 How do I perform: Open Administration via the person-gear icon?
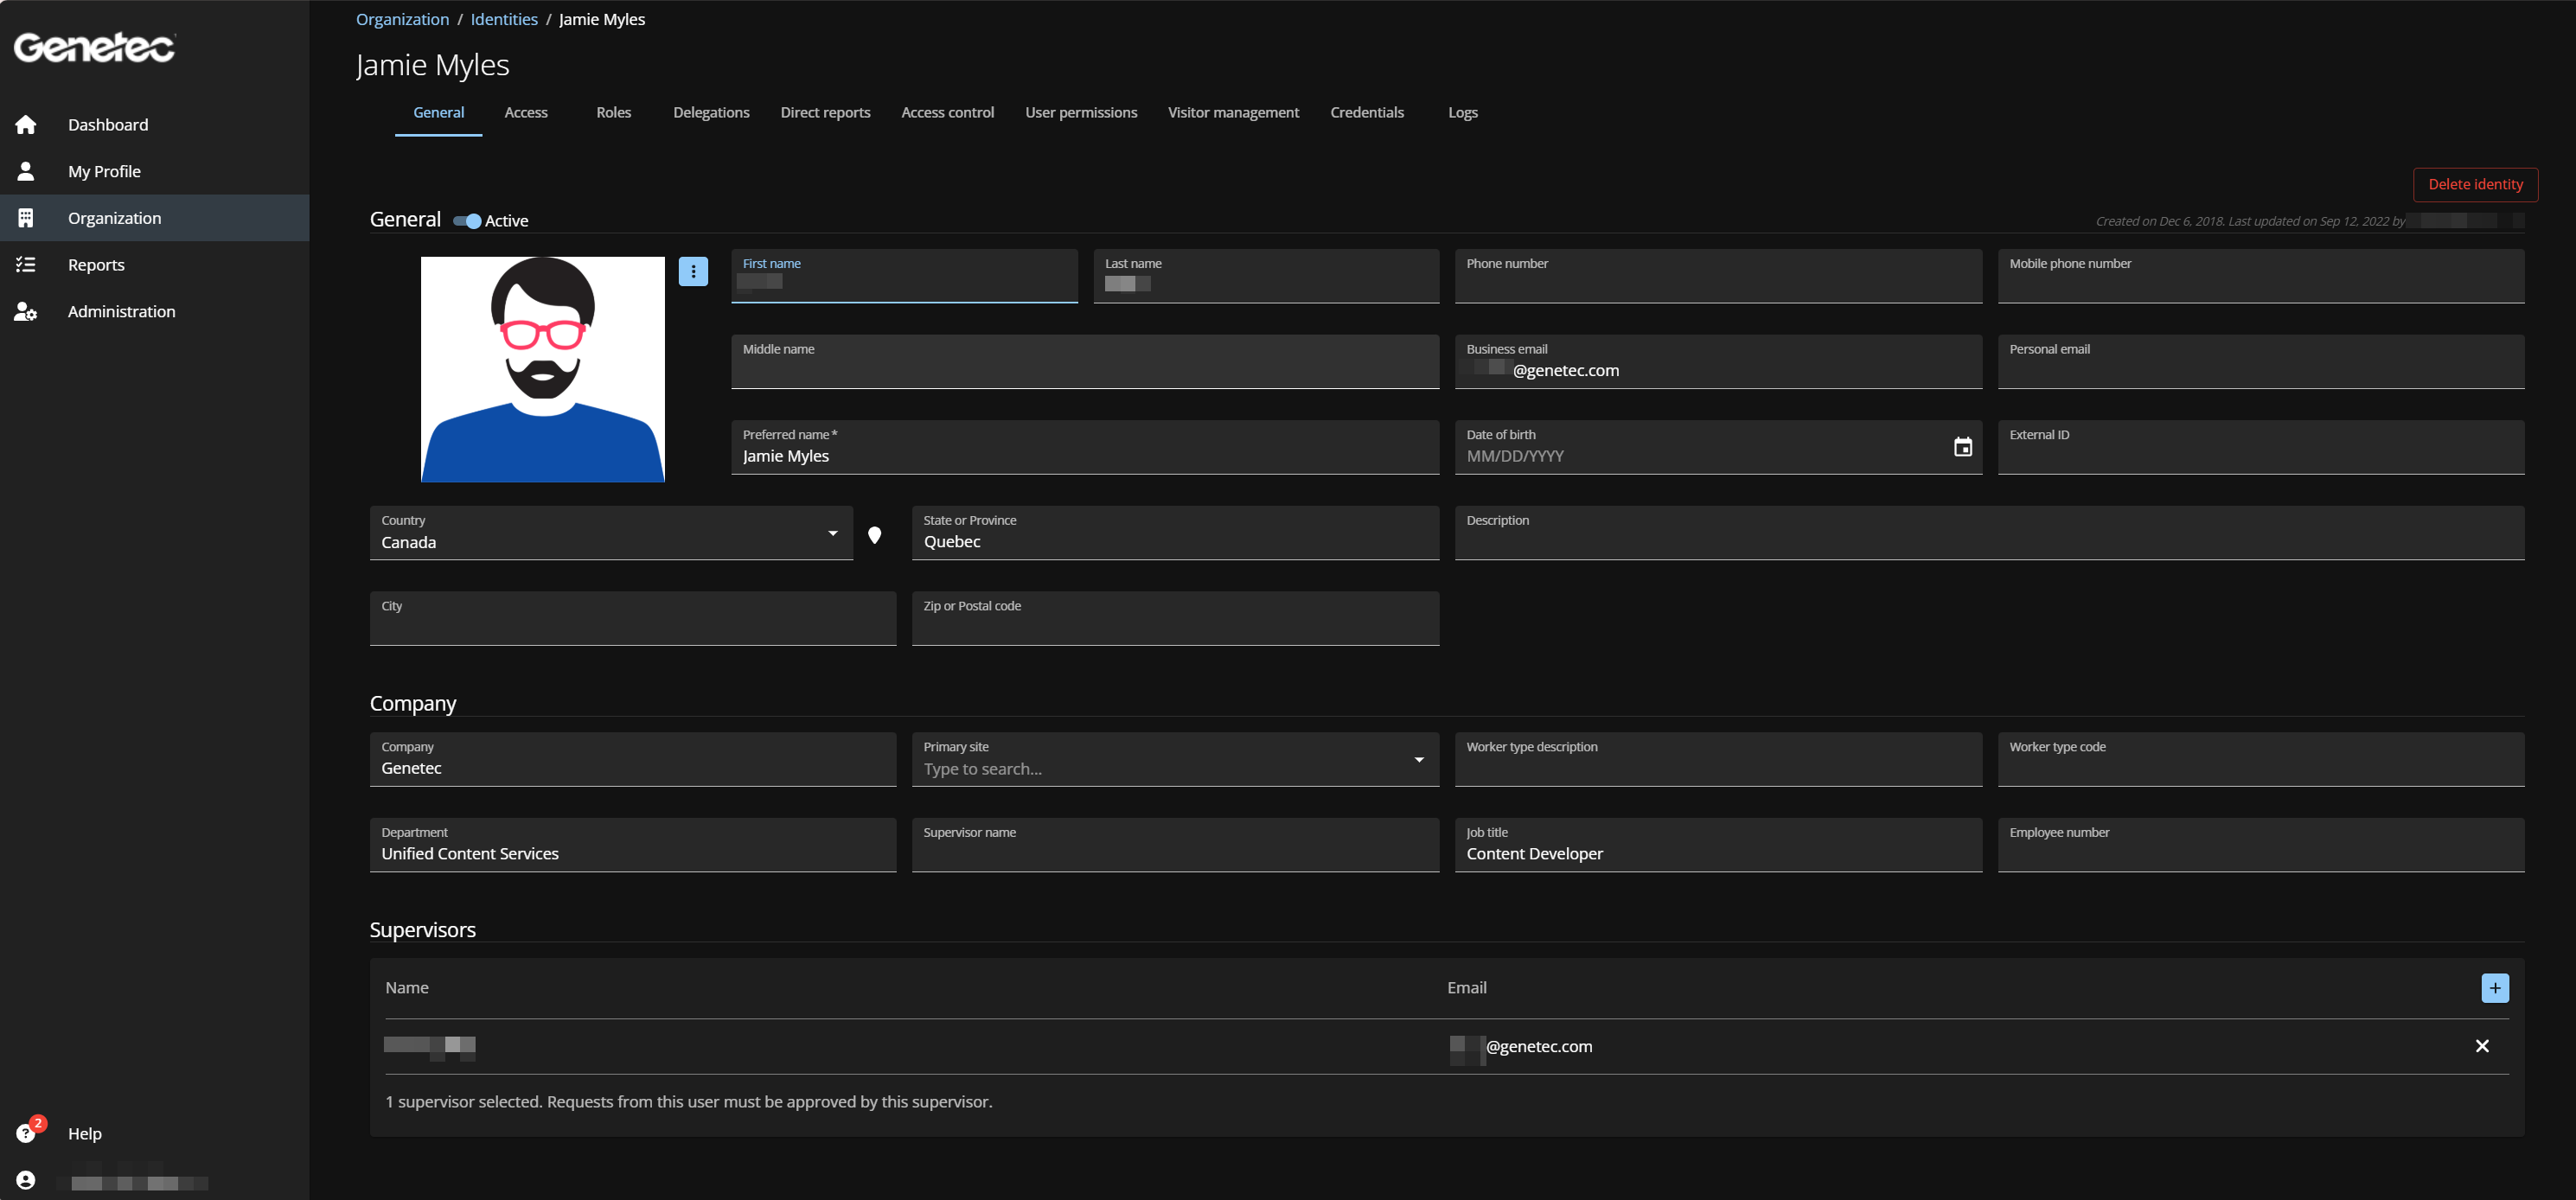pos(25,311)
